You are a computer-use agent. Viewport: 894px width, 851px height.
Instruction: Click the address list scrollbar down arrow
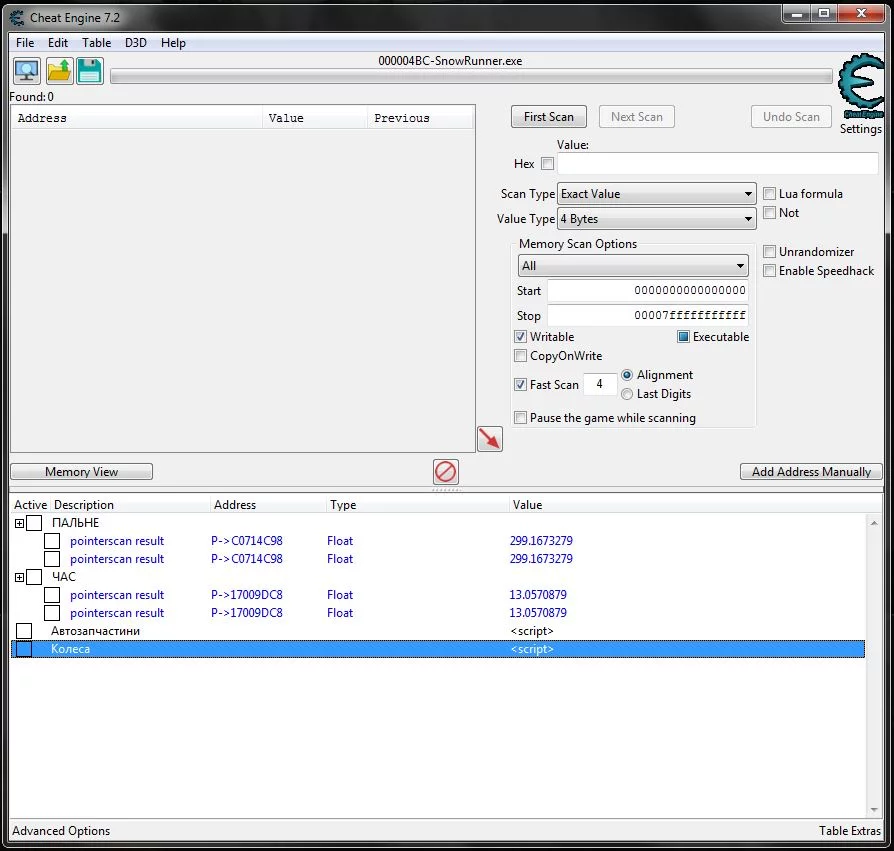(874, 810)
